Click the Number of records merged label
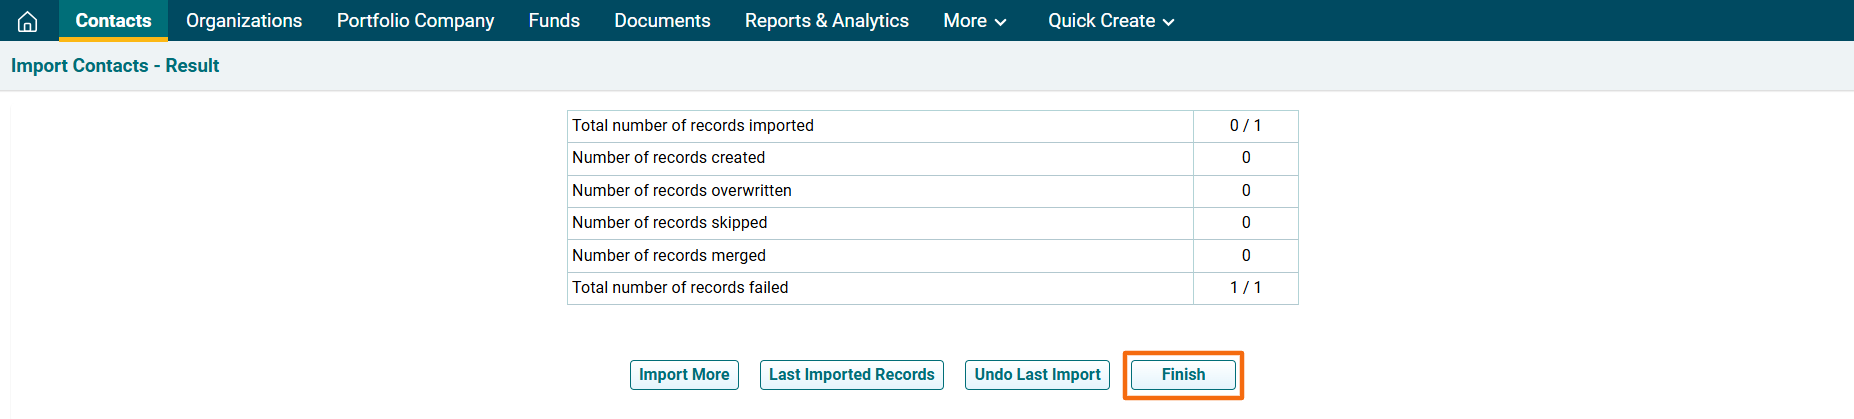The height and width of the screenshot is (419, 1854). [668, 256]
